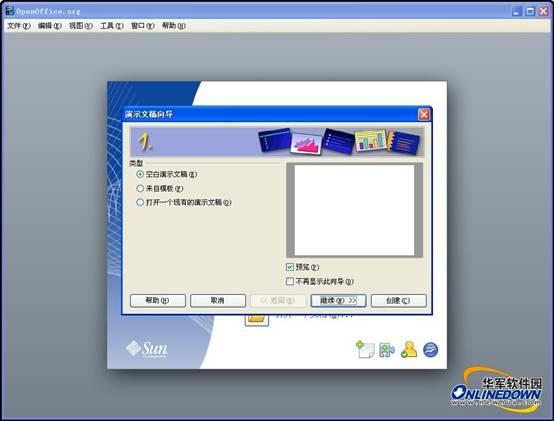Screen dimensions: 554x421
Task: Click the 创建 button
Action: (x=399, y=301)
